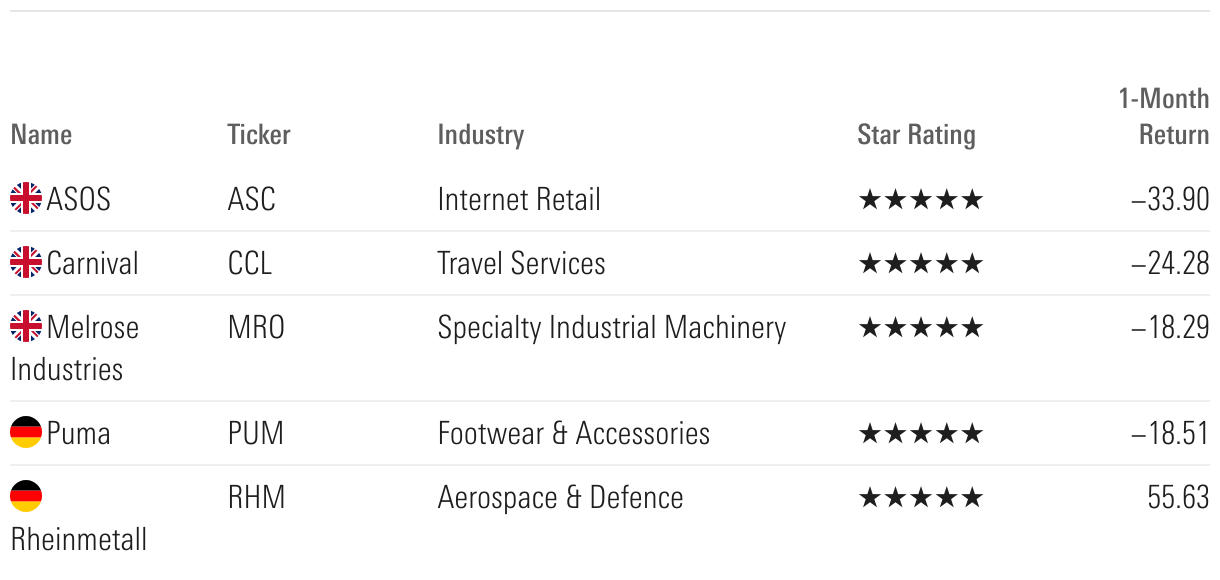Sort by the Industry column header
Screen dimensions: 1220x580
point(481,135)
